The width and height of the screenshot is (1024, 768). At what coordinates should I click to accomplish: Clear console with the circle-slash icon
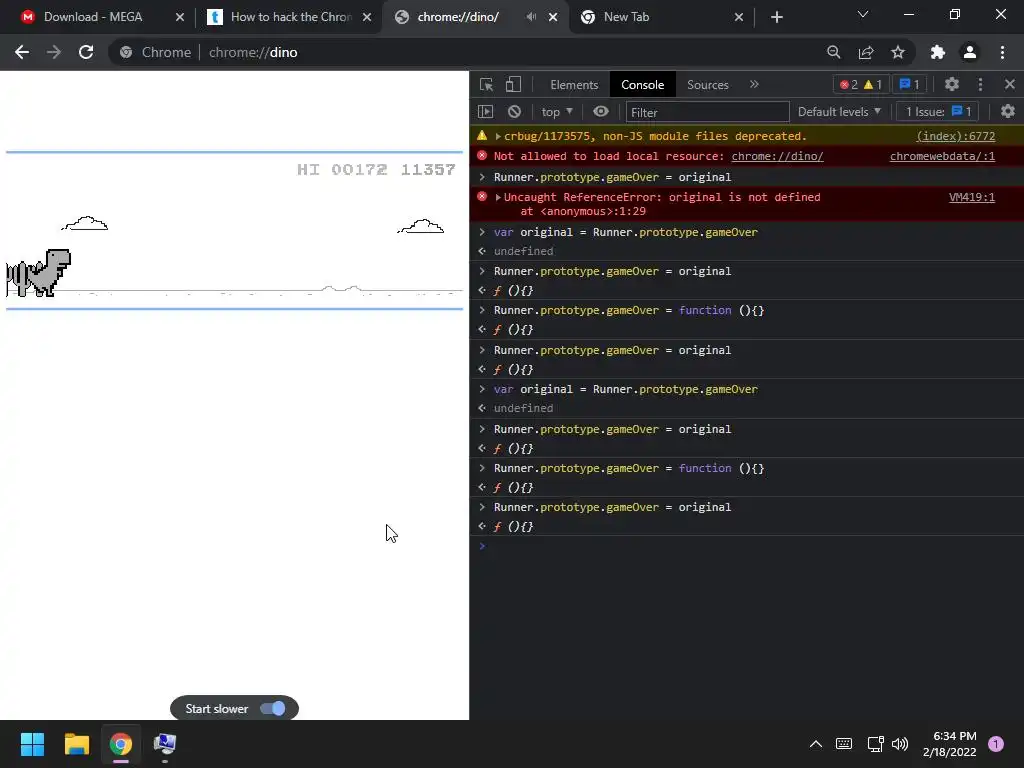[x=515, y=112]
